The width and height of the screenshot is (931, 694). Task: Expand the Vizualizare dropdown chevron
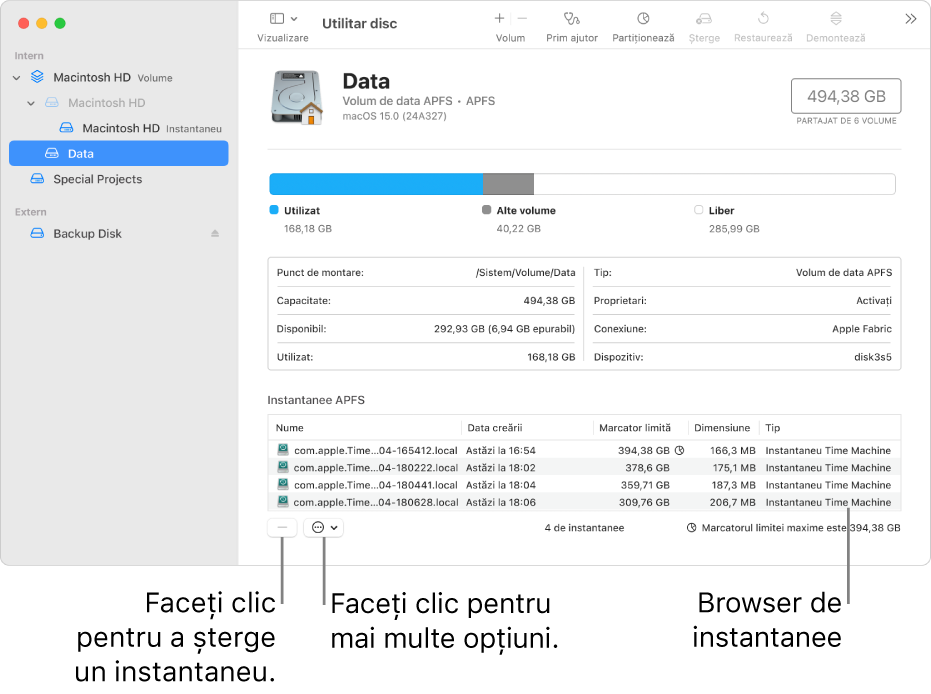point(294,19)
